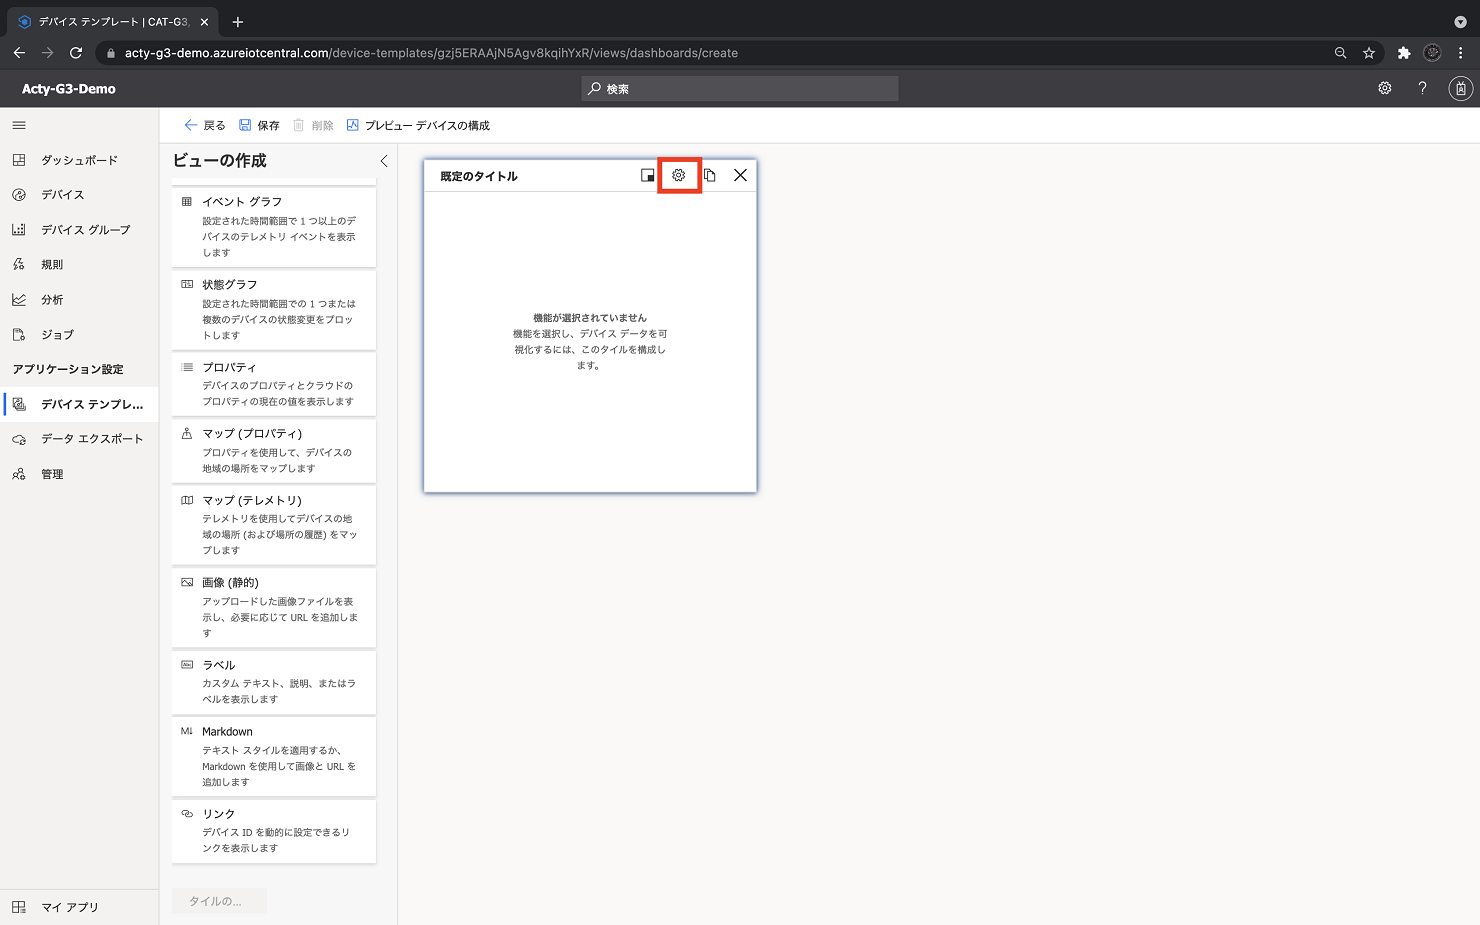Open デバイス グループ in sidebar
1480x925 pixels.
point(79,230)
